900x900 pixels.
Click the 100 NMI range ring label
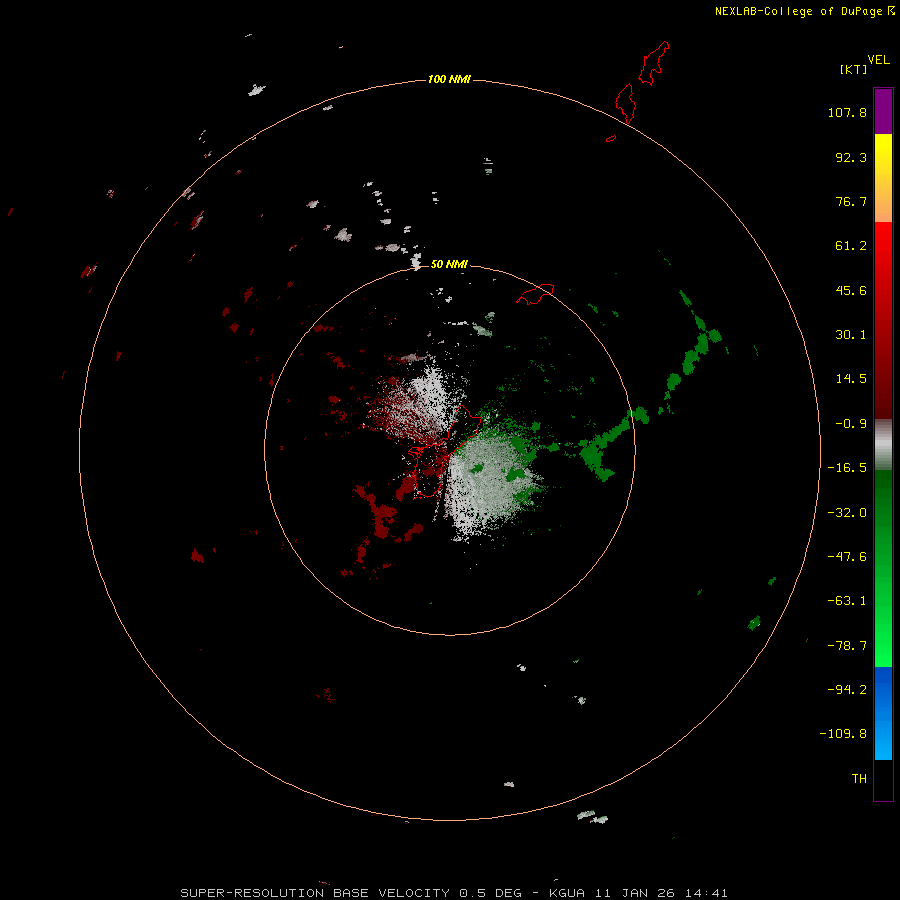[449, 79]
